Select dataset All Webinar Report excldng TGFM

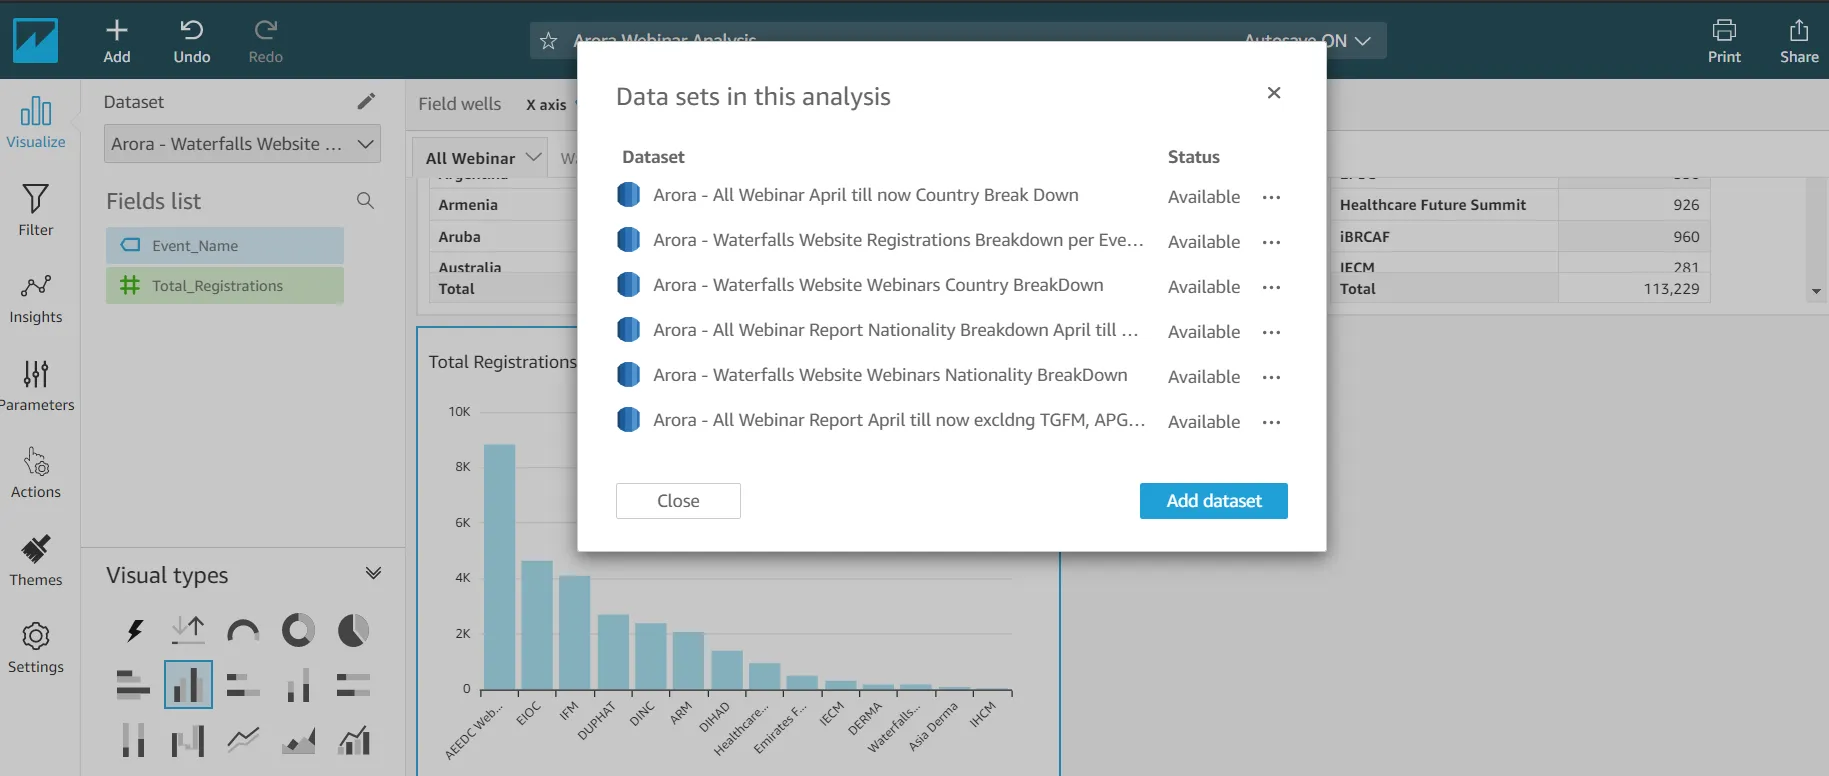point(899,420)
